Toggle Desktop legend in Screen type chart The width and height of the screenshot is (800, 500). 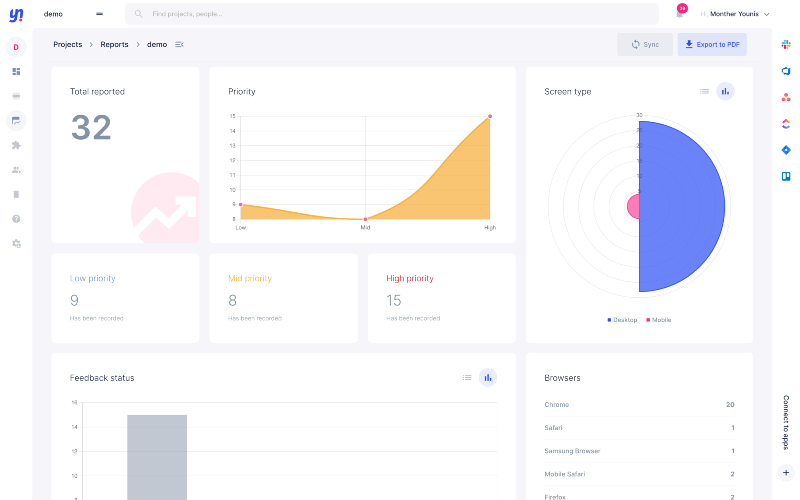622,320
